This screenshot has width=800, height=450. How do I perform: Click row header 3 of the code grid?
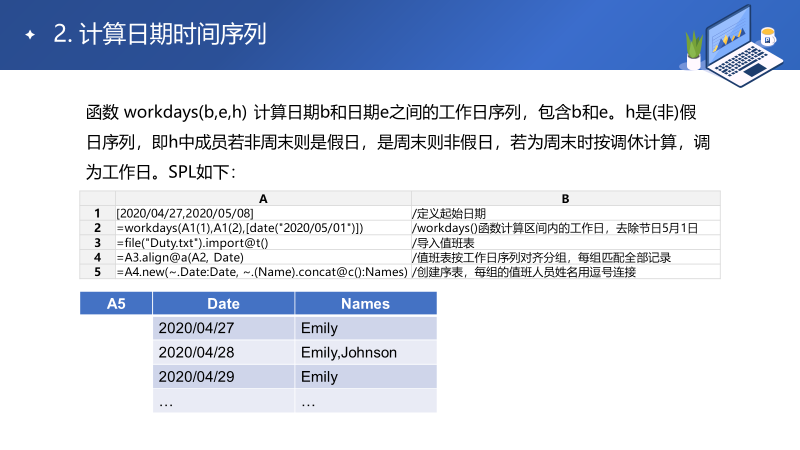click(x=97, y=242)
